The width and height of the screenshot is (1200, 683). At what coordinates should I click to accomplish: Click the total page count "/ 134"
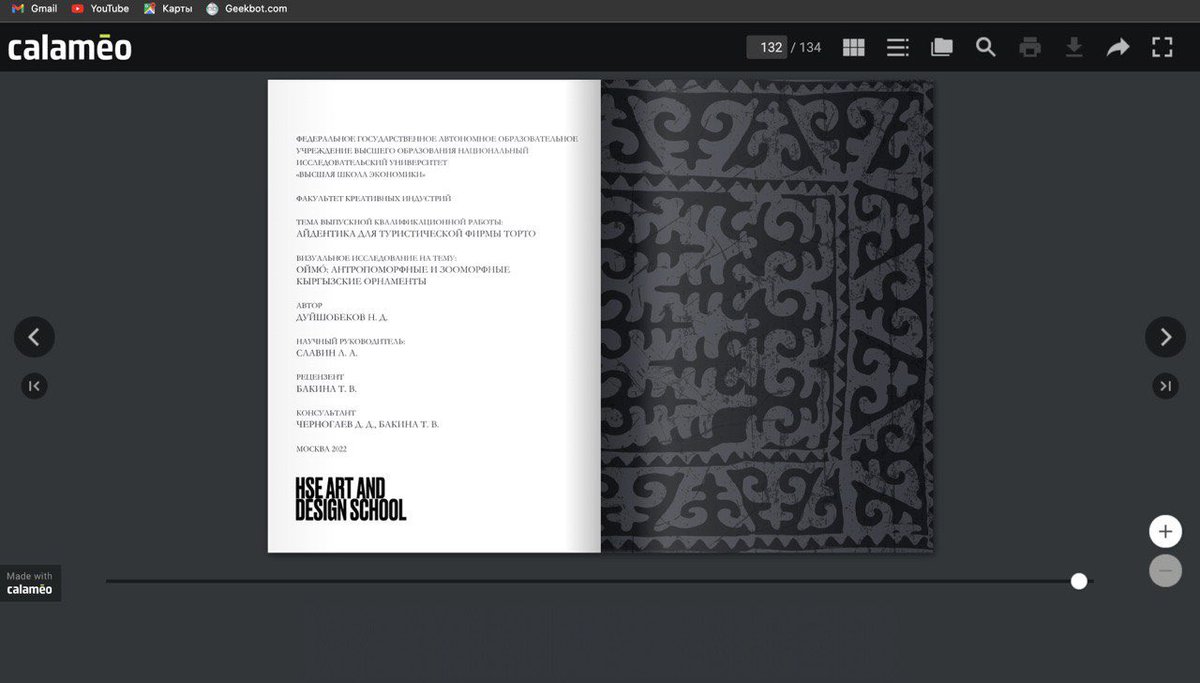pyautogui.click(x=806, y=47)
